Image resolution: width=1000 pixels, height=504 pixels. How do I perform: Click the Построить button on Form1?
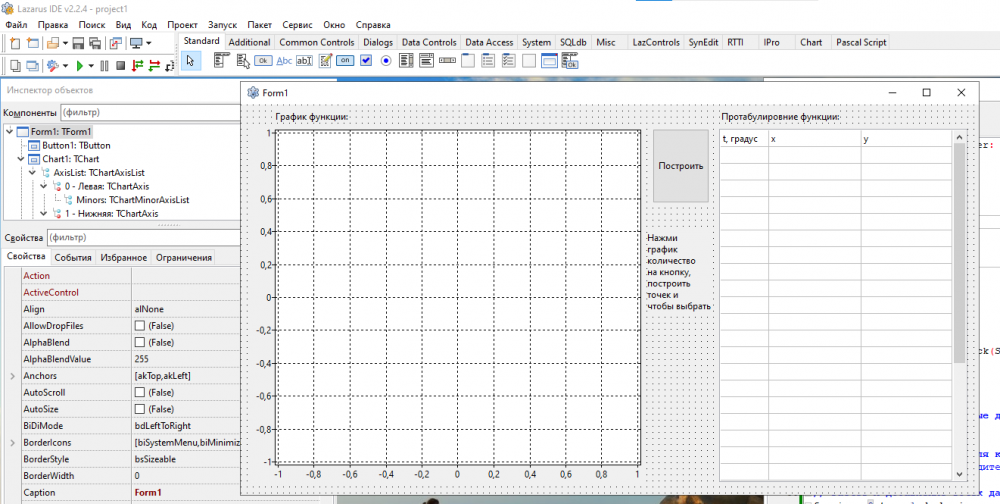[x=680, y=166]
